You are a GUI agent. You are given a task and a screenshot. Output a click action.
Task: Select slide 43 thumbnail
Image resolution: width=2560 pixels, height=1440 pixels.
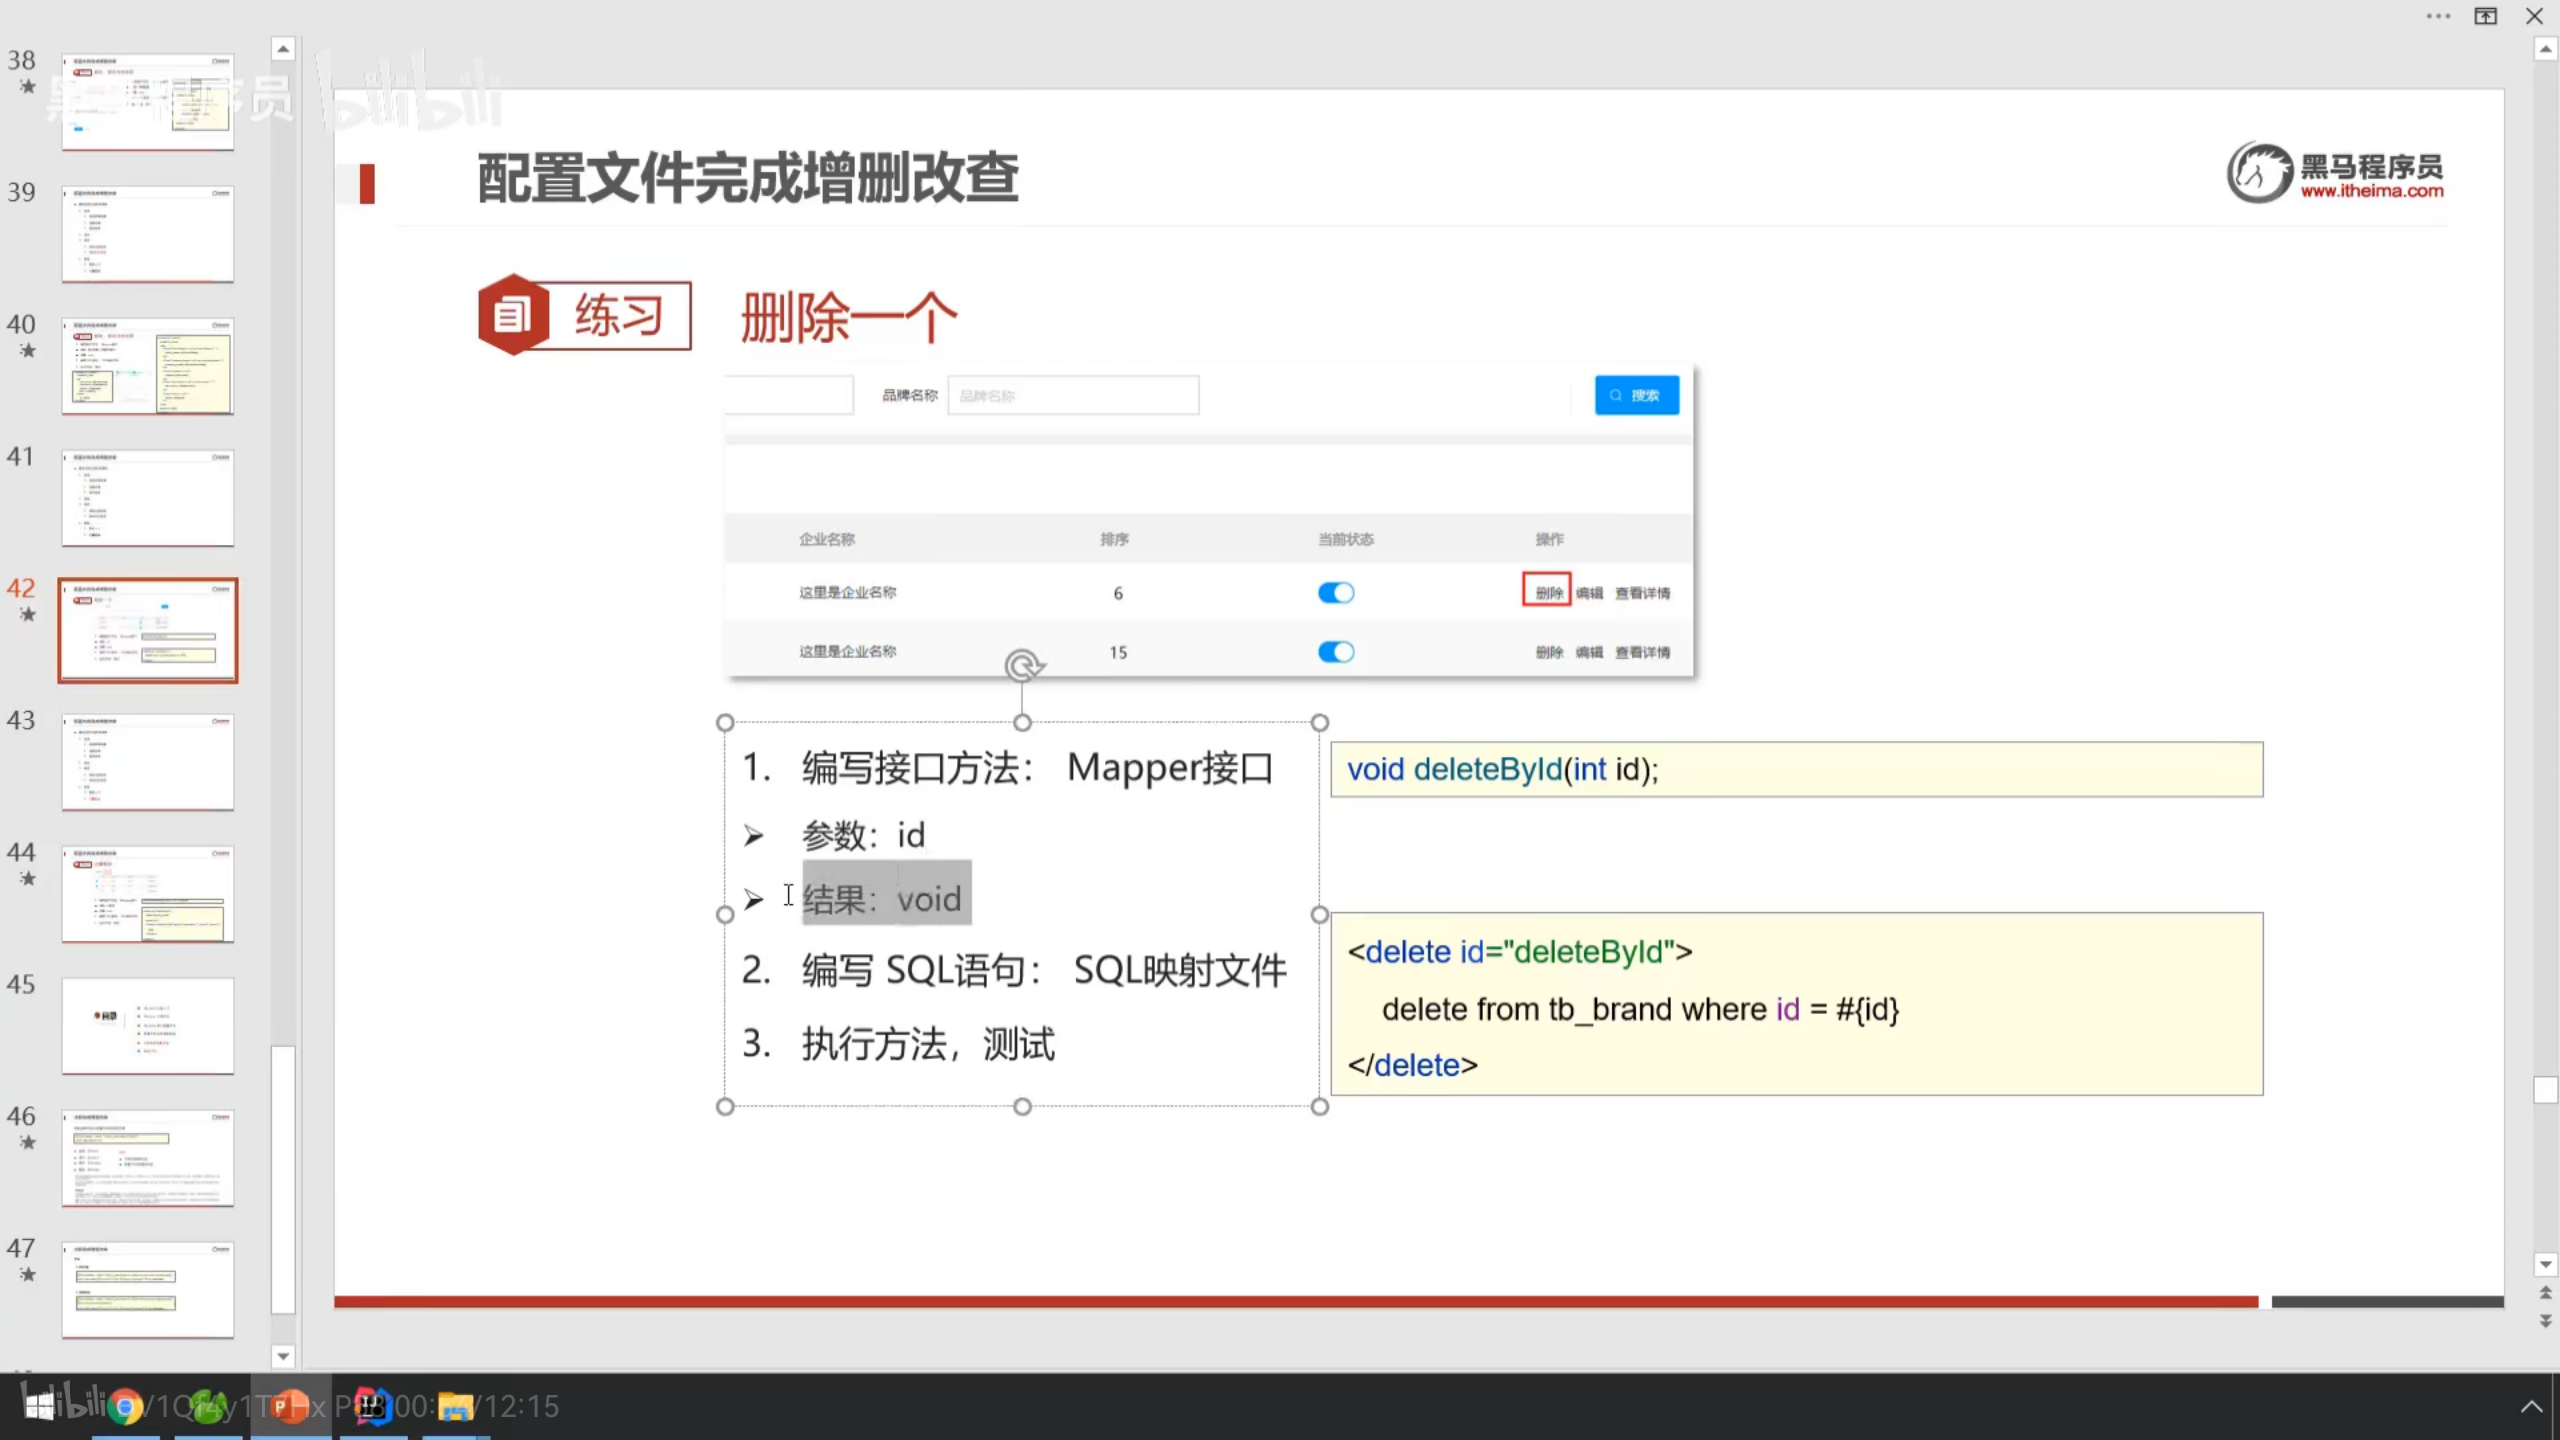tap(148, 762)
